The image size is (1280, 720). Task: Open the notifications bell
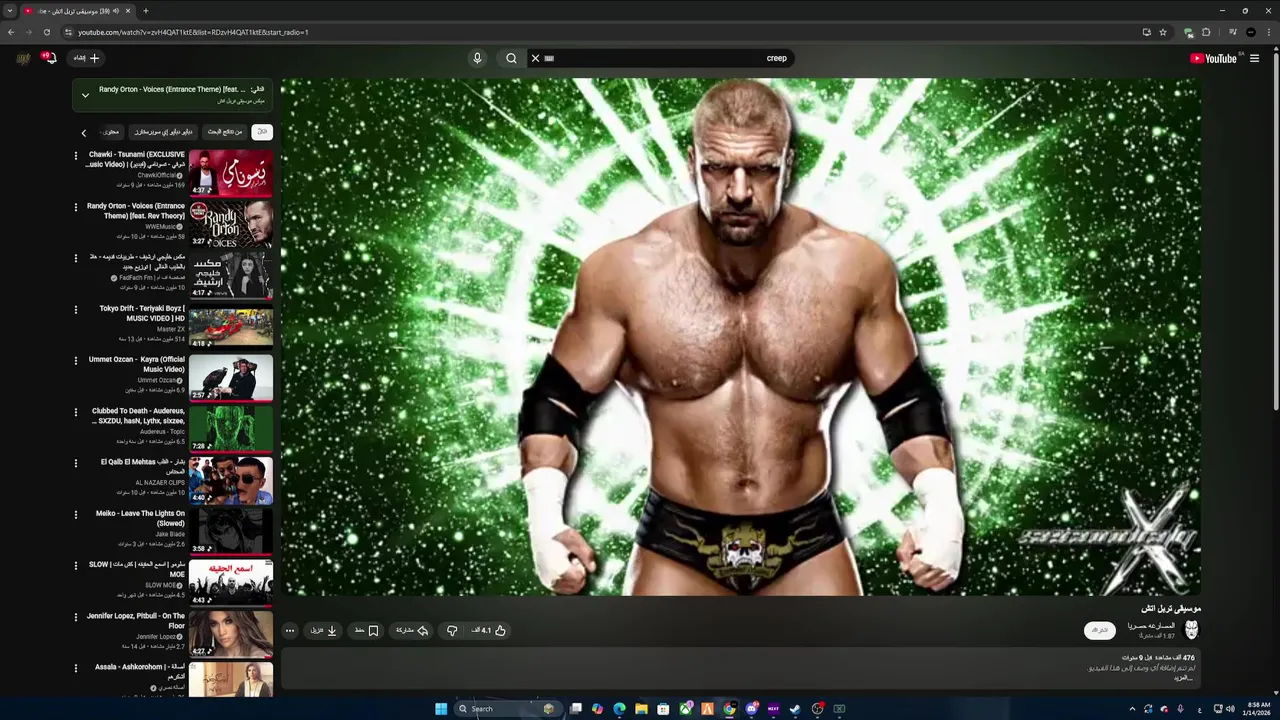coord(49,58)
